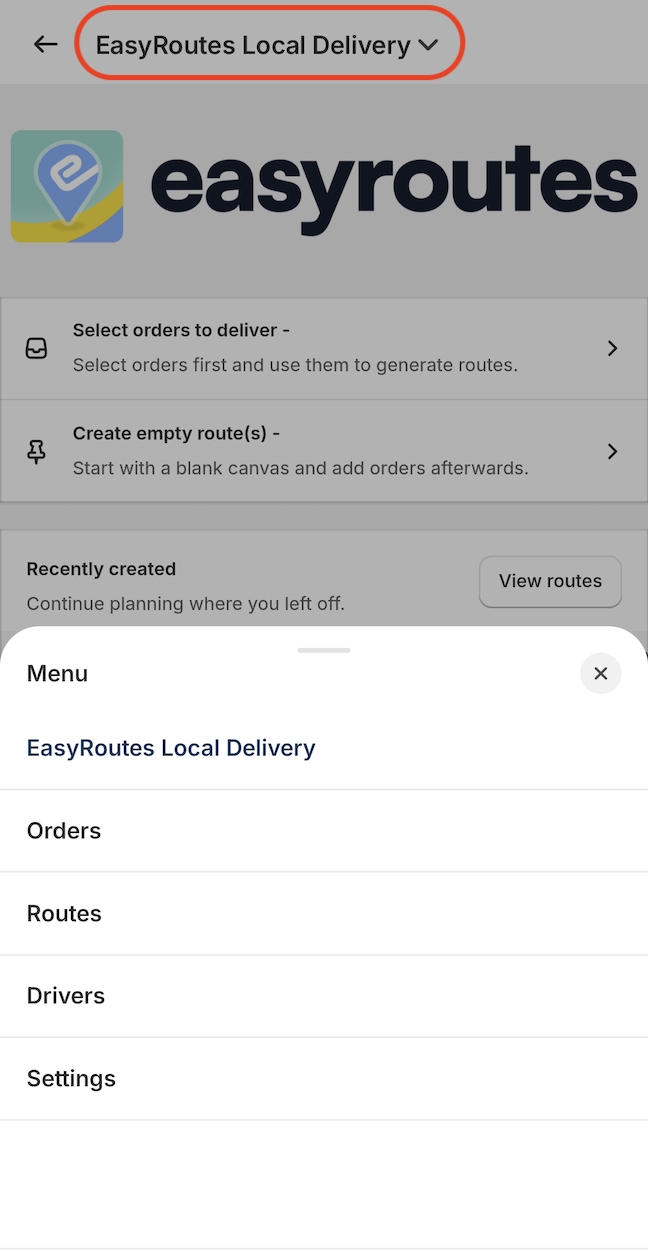Image resolution: width=648 pixels, height=1252 pixels.
Task: Select Routes from the menu
Action: 64,913
